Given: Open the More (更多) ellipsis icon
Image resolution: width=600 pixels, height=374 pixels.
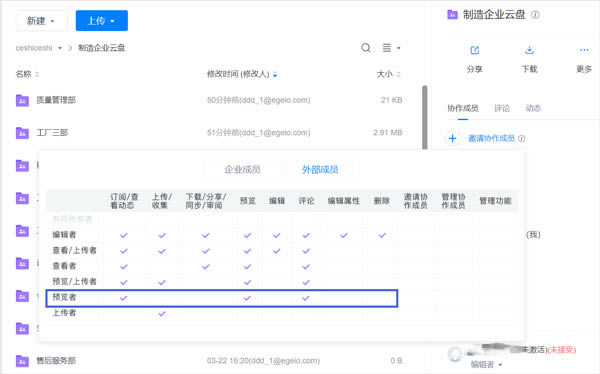Looking at the screenshot, I should pos(584,50).
